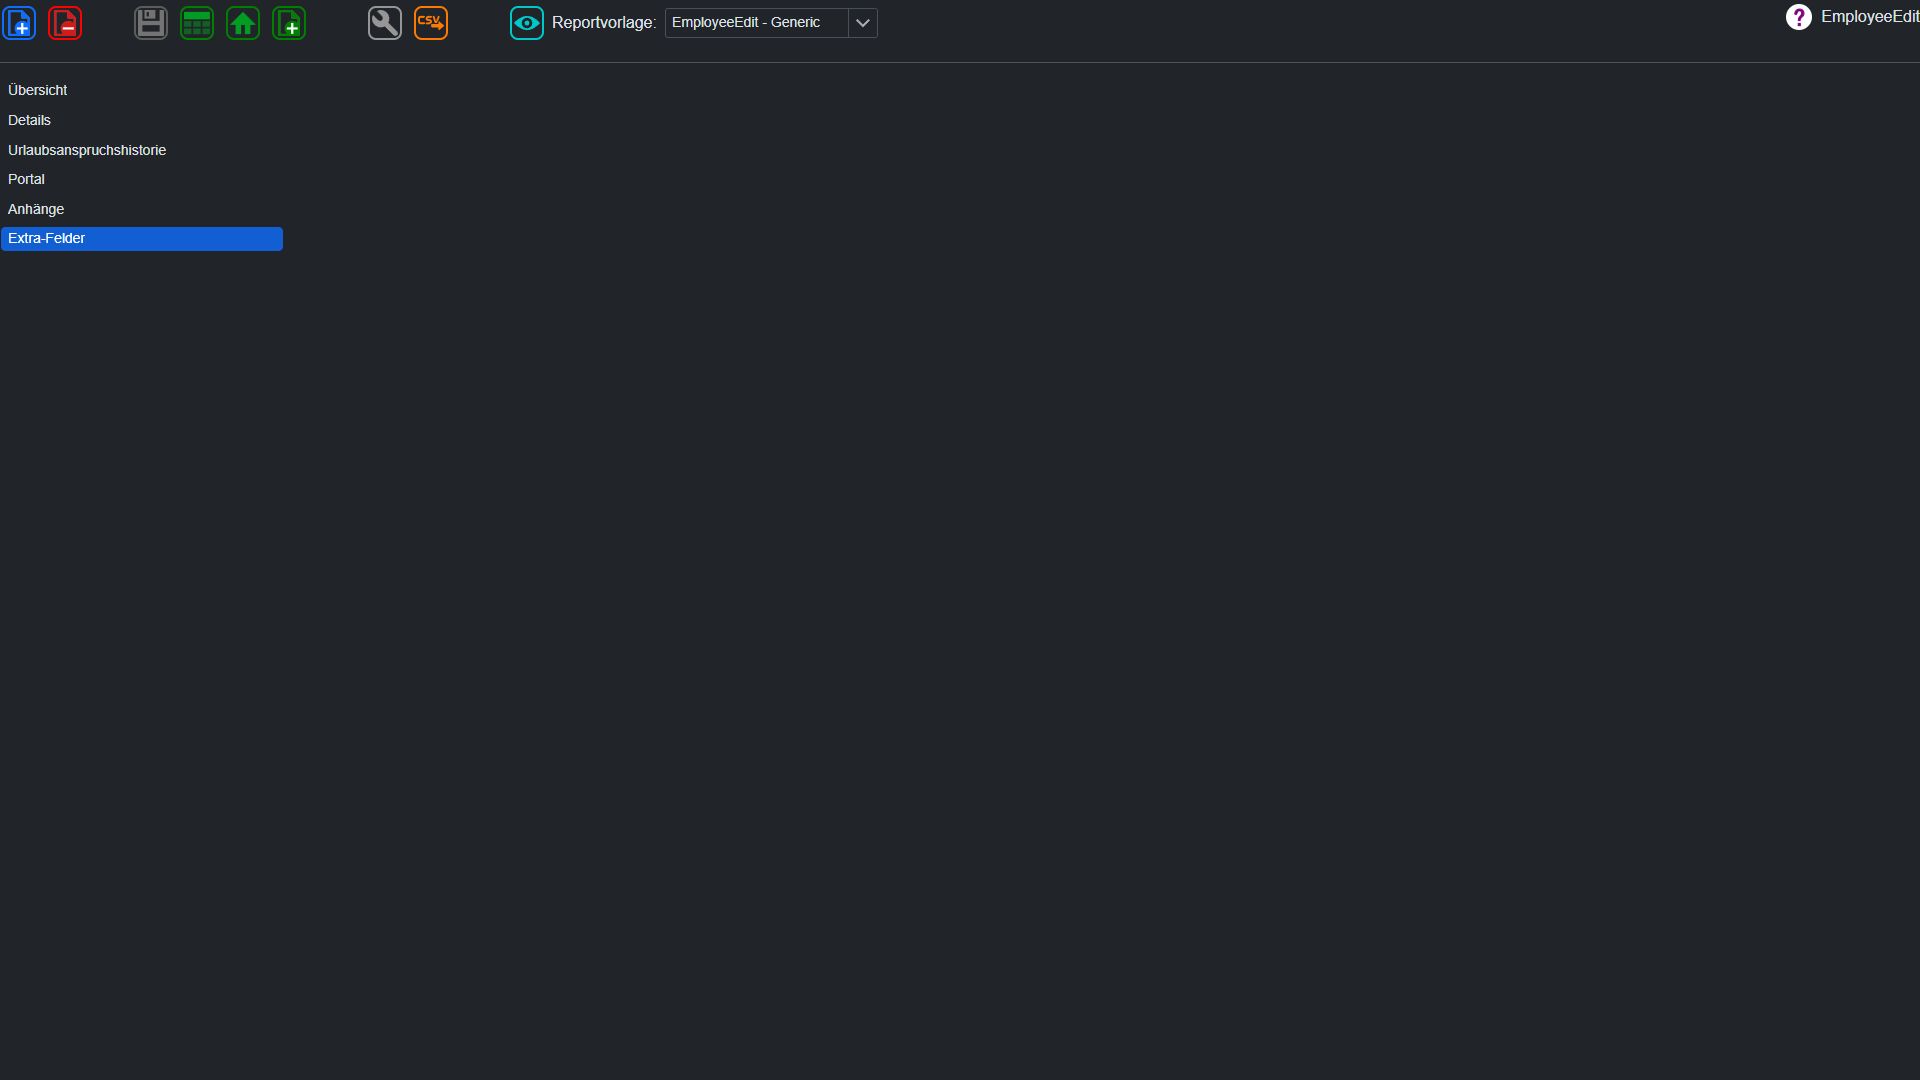1920x1080 pixels.
Task: Switch to the Übersicht section
Action: [37, 90]
